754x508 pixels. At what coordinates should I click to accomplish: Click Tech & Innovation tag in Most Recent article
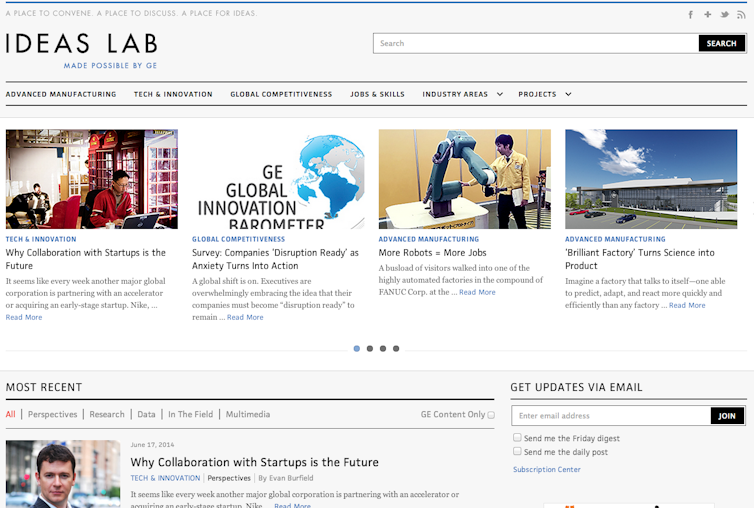[x=165, y=478]
